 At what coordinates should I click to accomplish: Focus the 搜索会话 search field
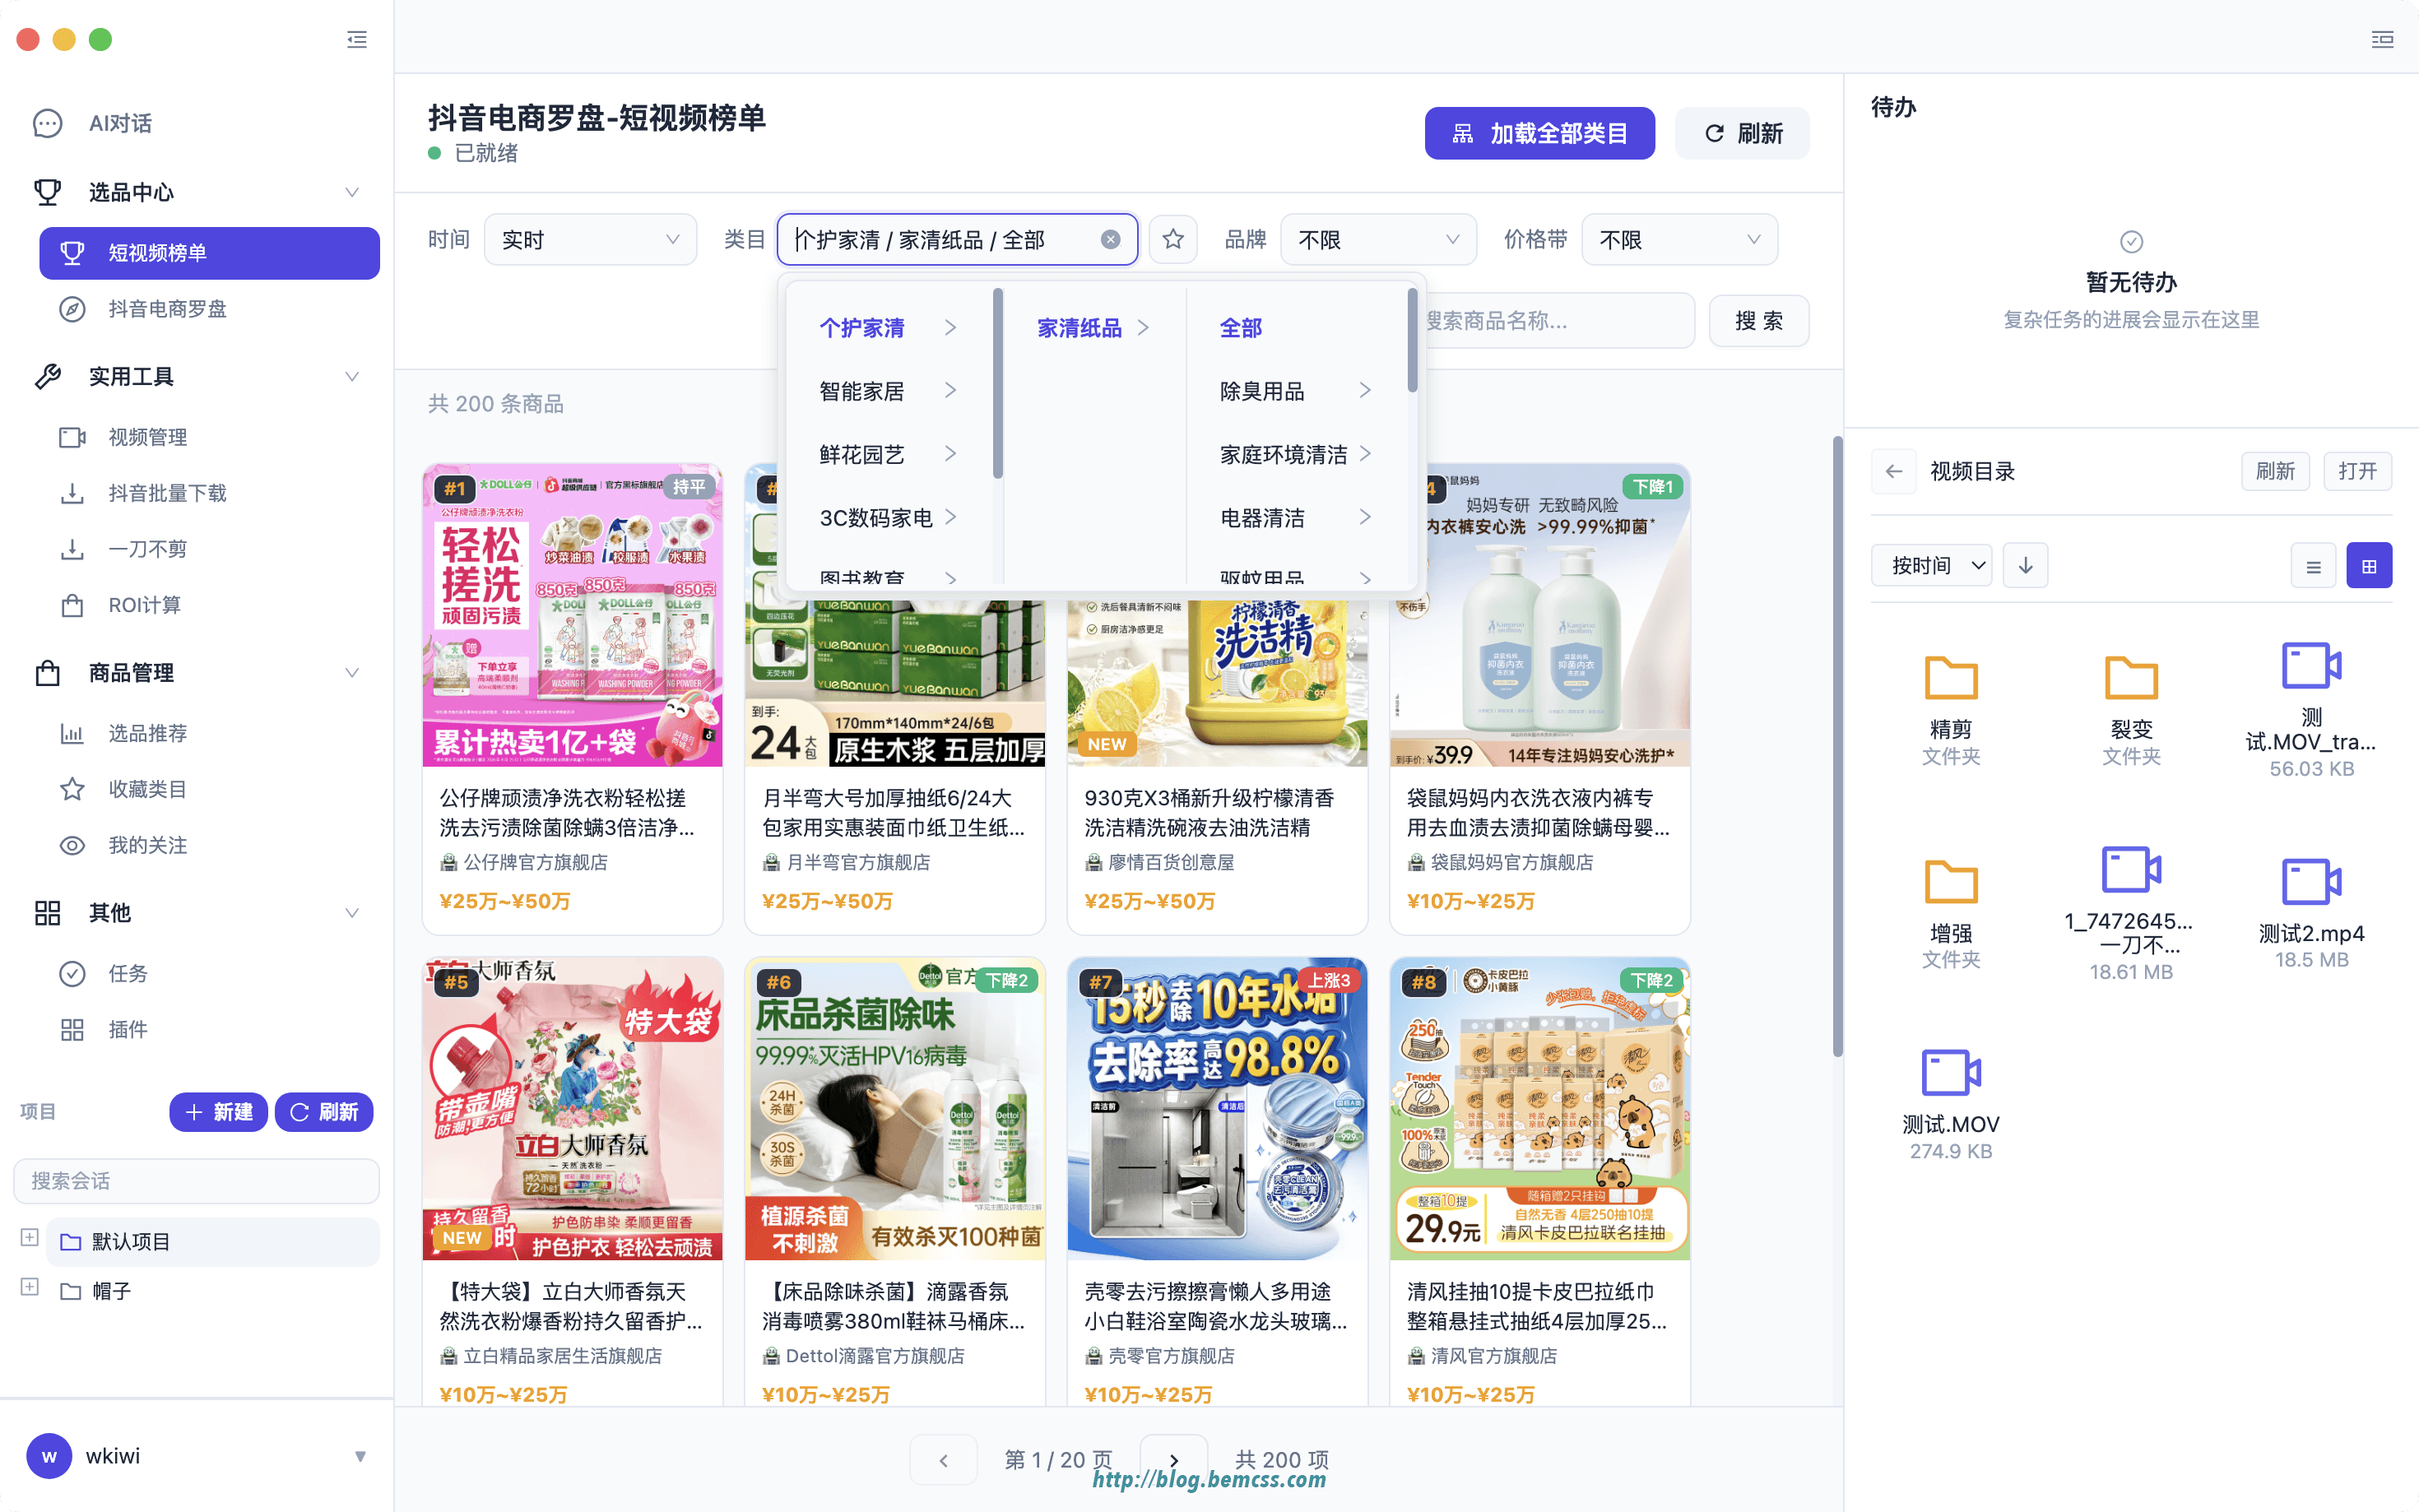(x=197, y=1181)
